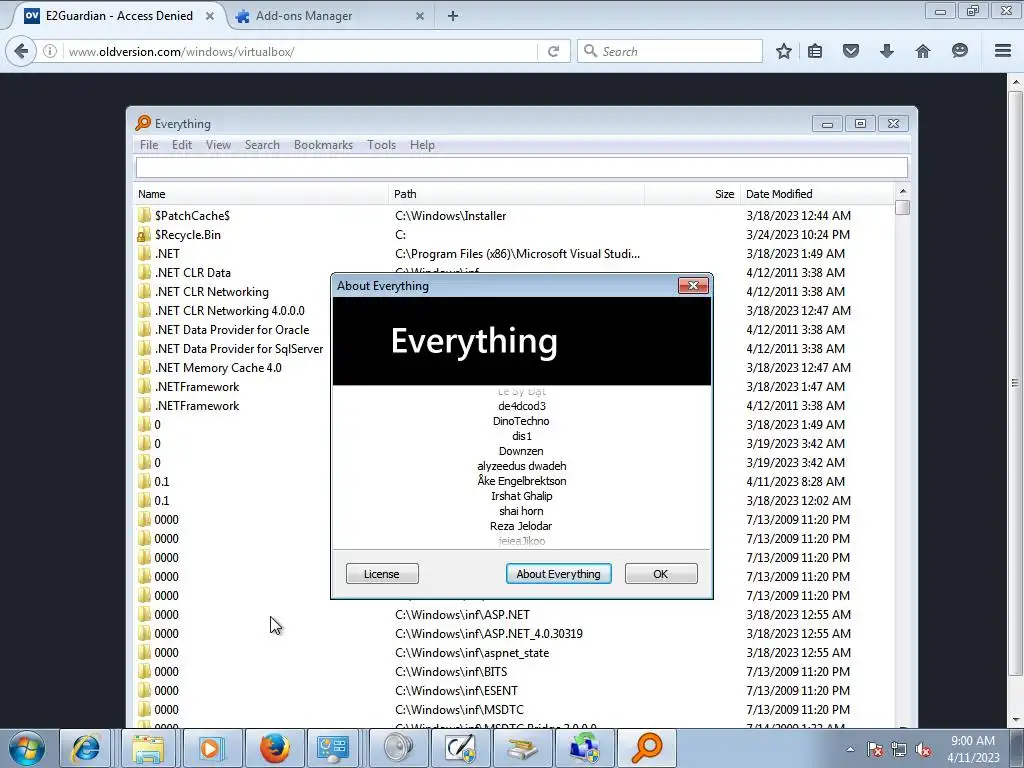The height and width of the screenshot is (768, 1024).
Task: Click path C:\Windows\inf\aspnet_state
Action: 472,652
